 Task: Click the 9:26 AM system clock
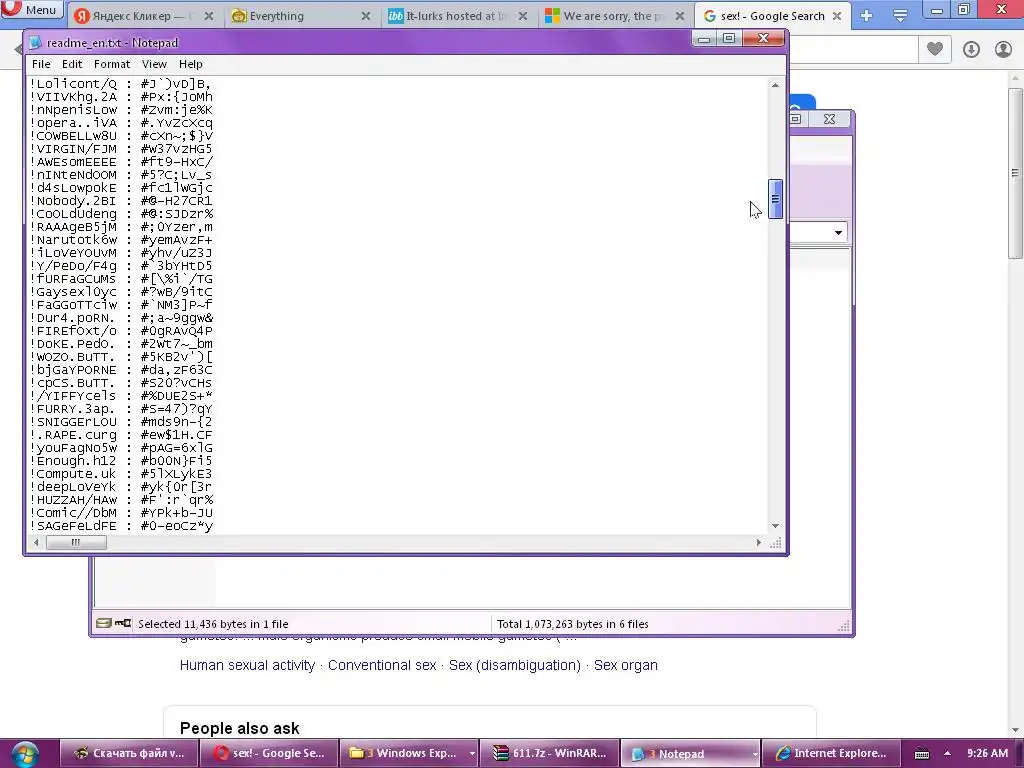tap(987, 753)
